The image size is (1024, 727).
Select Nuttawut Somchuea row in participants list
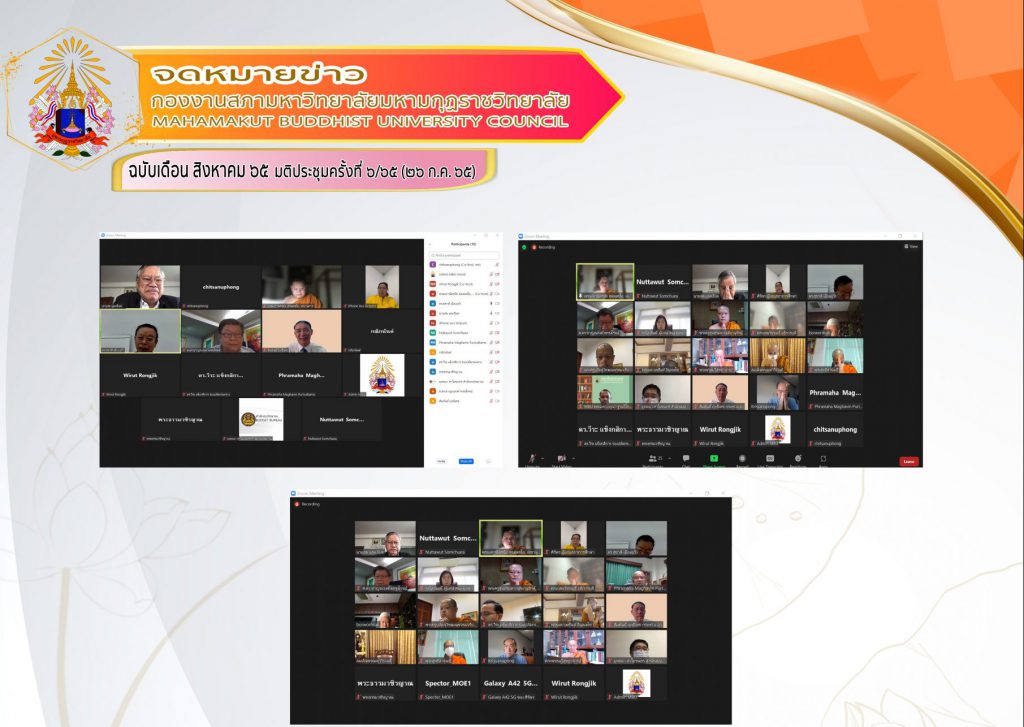coord(464,332)
